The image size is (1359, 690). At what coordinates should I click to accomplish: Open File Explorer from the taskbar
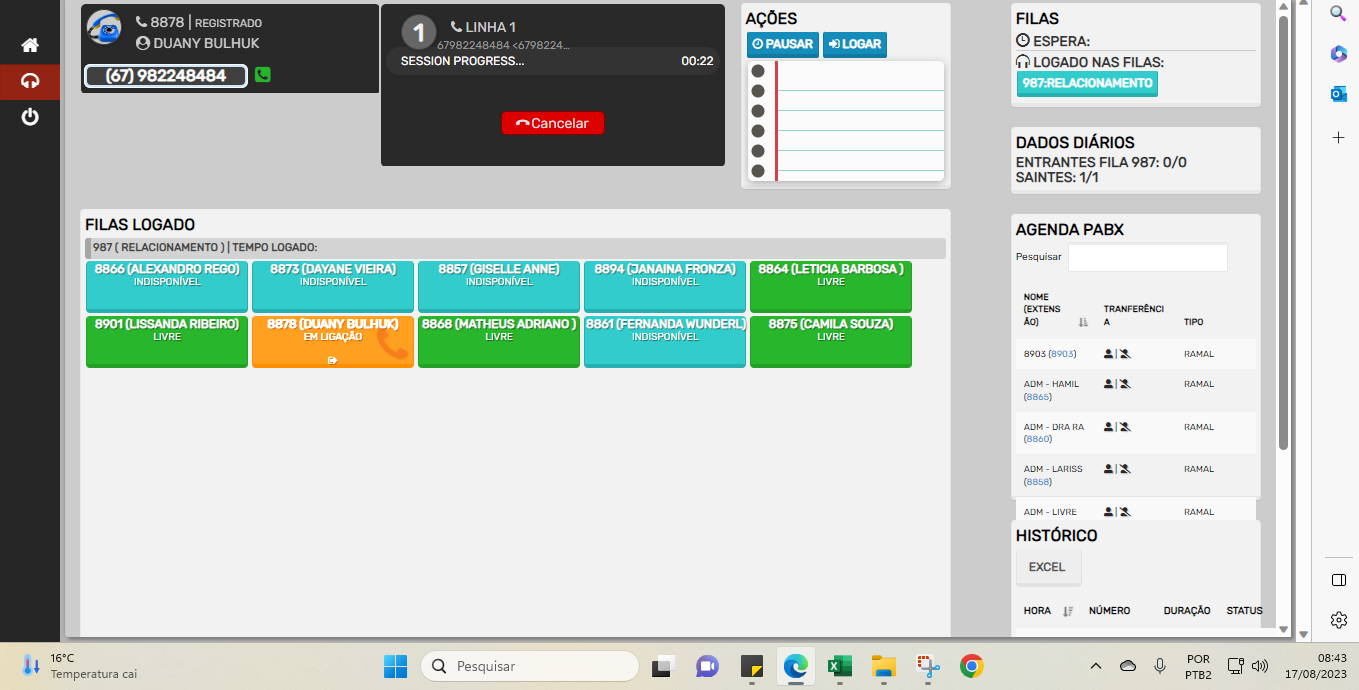click(883, 666)
